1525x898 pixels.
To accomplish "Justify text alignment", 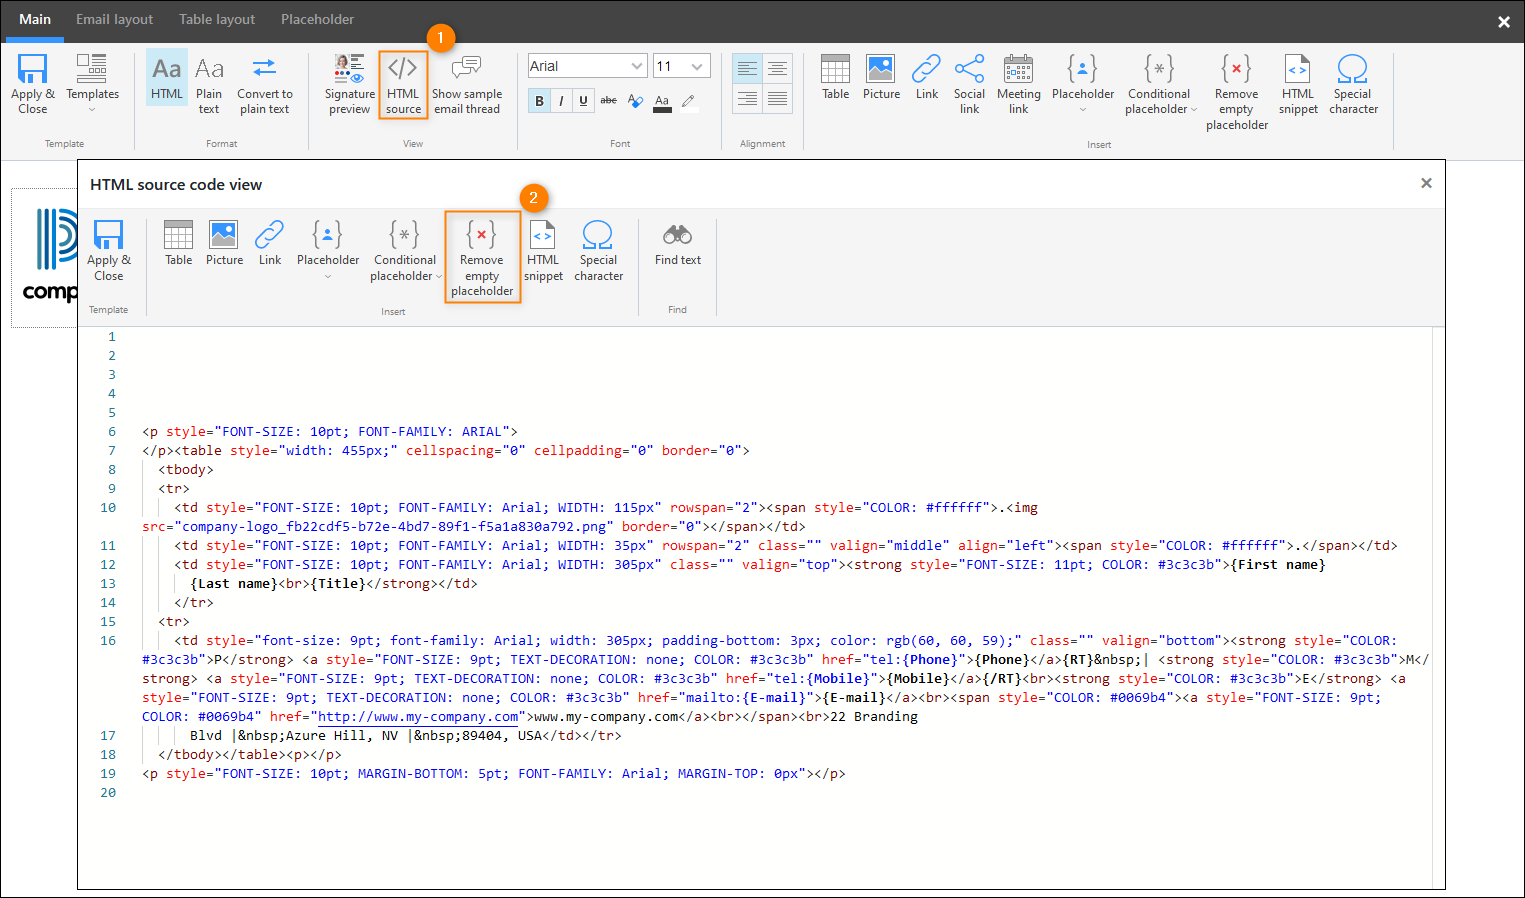I will coord(777,98).
